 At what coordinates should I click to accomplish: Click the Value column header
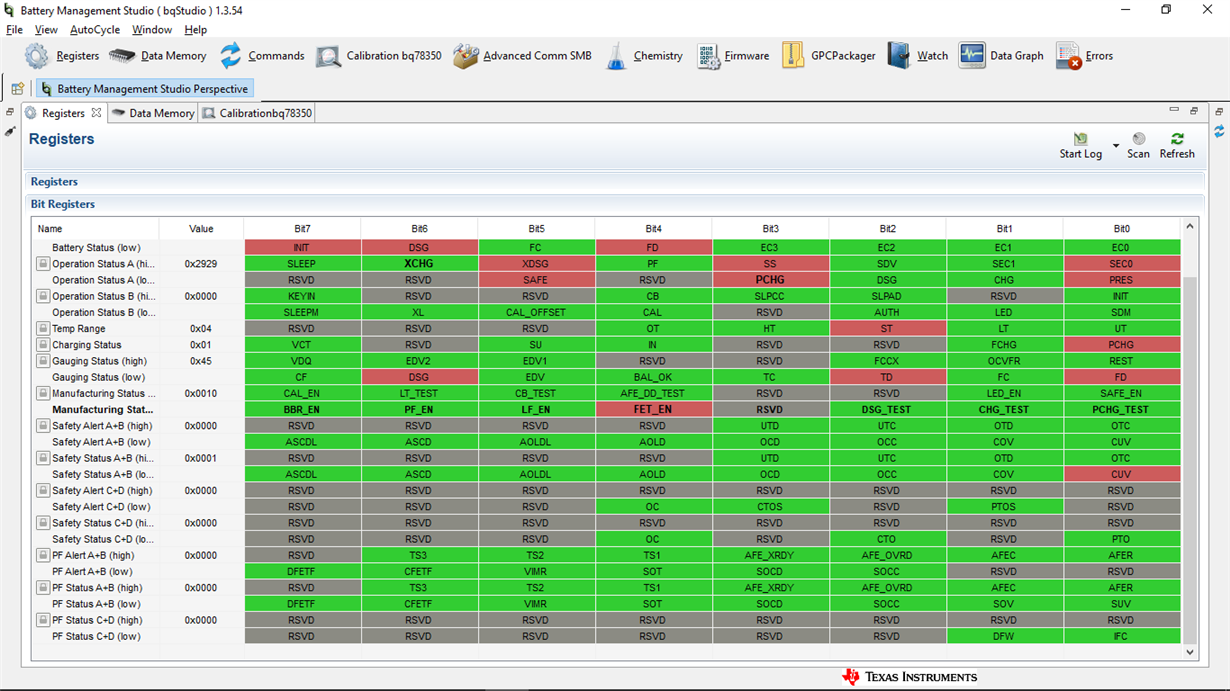(201, 229)
